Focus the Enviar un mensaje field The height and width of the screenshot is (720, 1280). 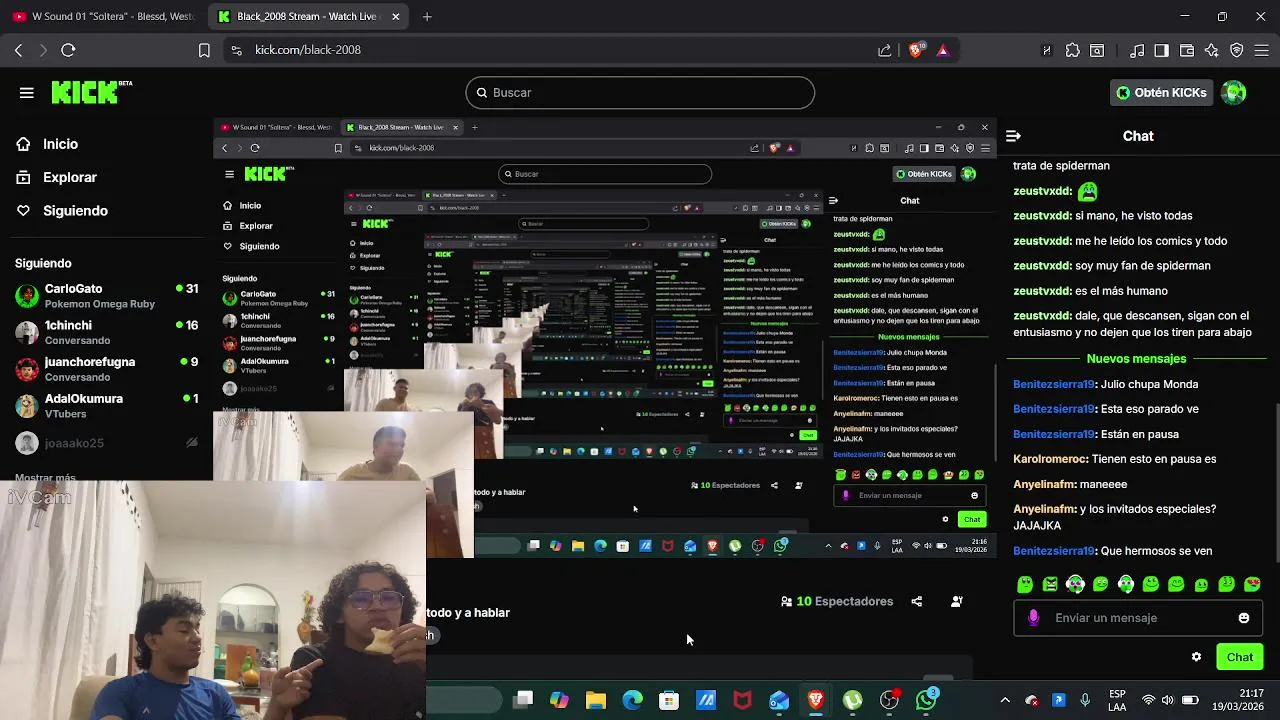1138,618
